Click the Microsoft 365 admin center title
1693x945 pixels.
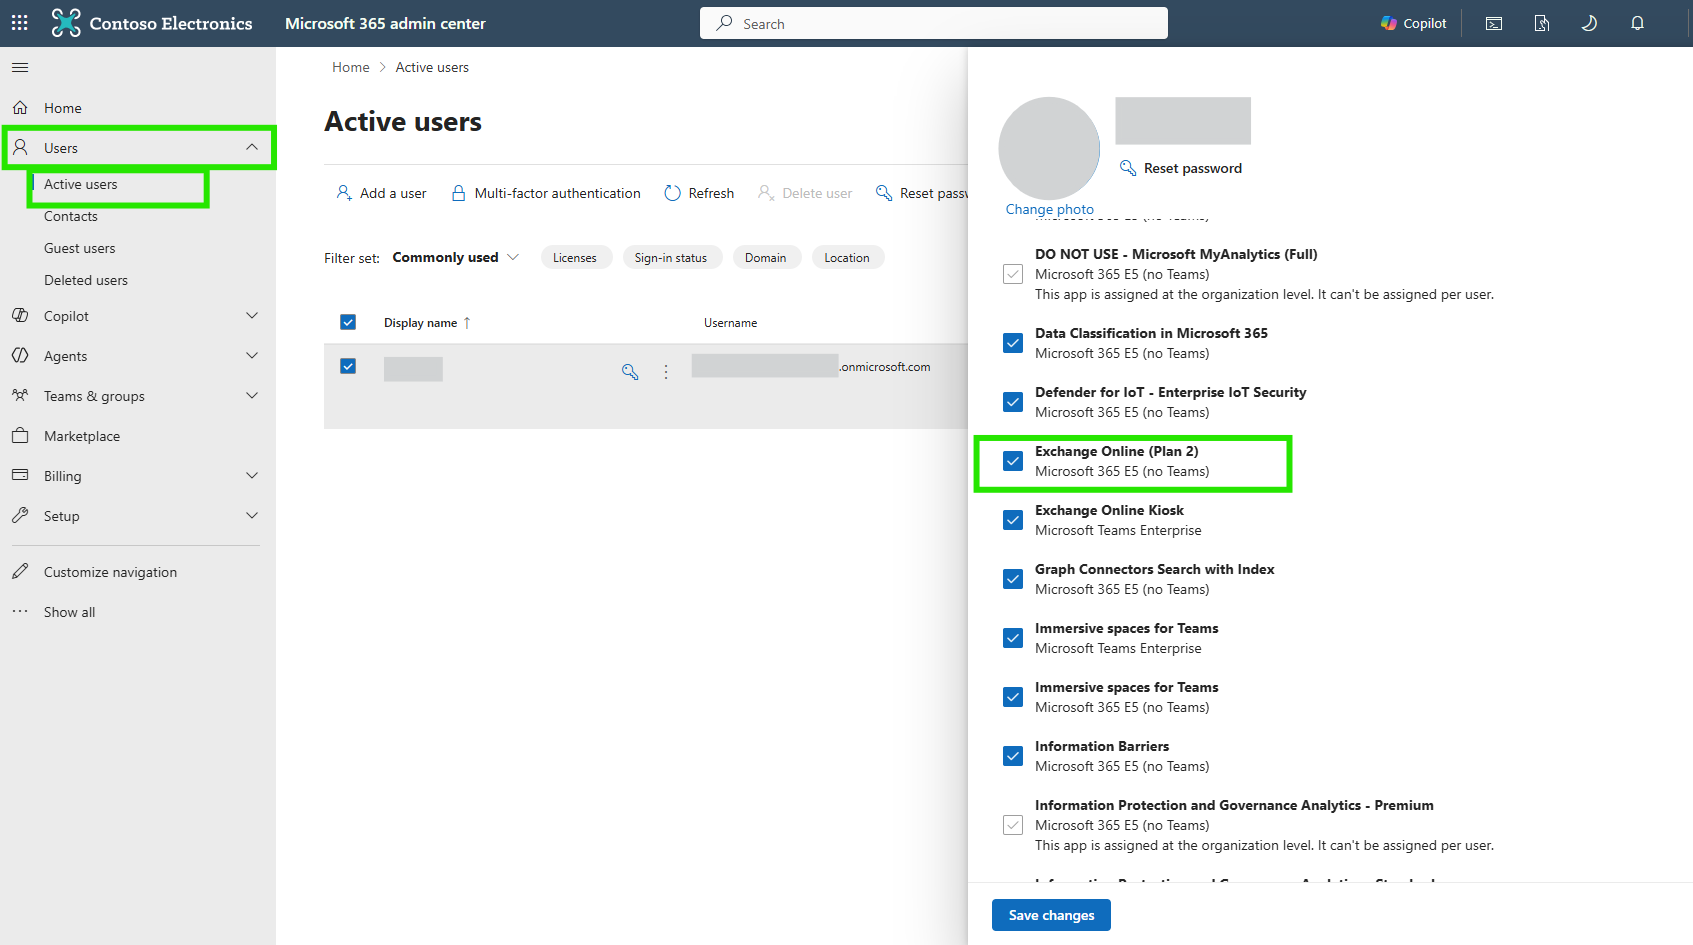point(385,23)
